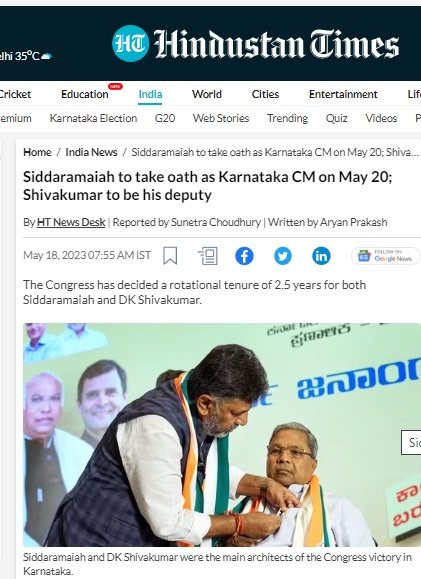Screen dimensions: 421x579
Task: Go to the World section
Action: point(207,94)
